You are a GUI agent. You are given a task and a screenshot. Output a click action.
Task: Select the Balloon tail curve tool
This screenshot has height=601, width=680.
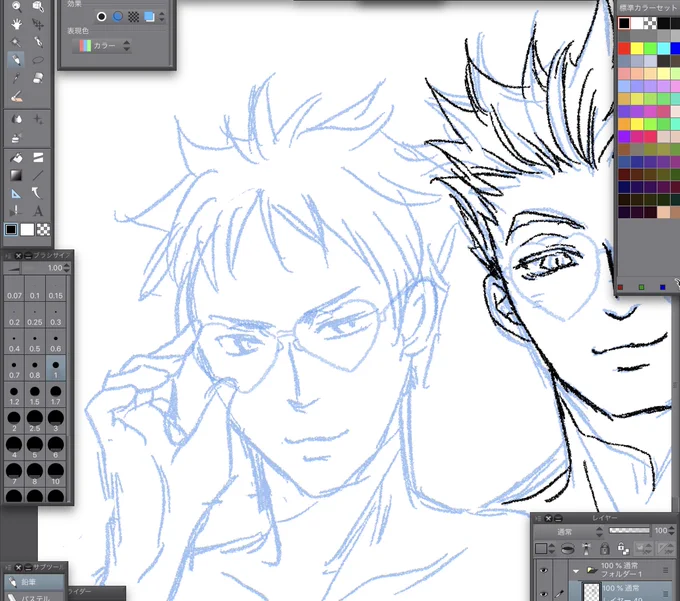coord(38,193)
